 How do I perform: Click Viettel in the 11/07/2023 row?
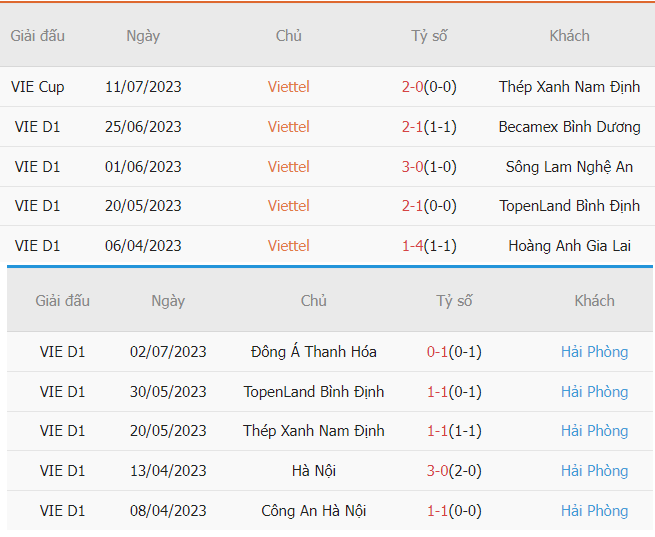289,87
